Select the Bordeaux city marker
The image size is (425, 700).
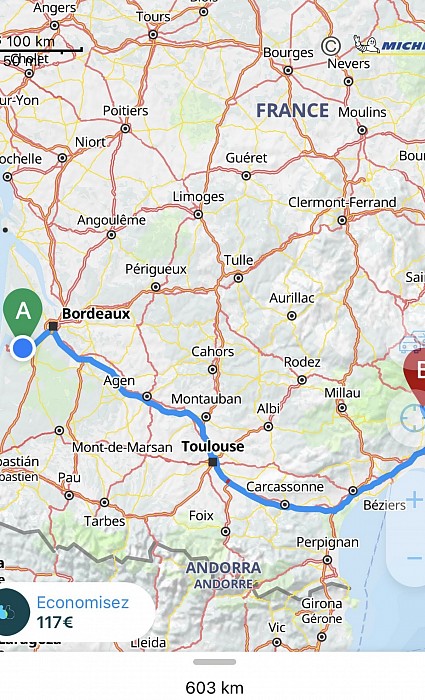point(53,326)
